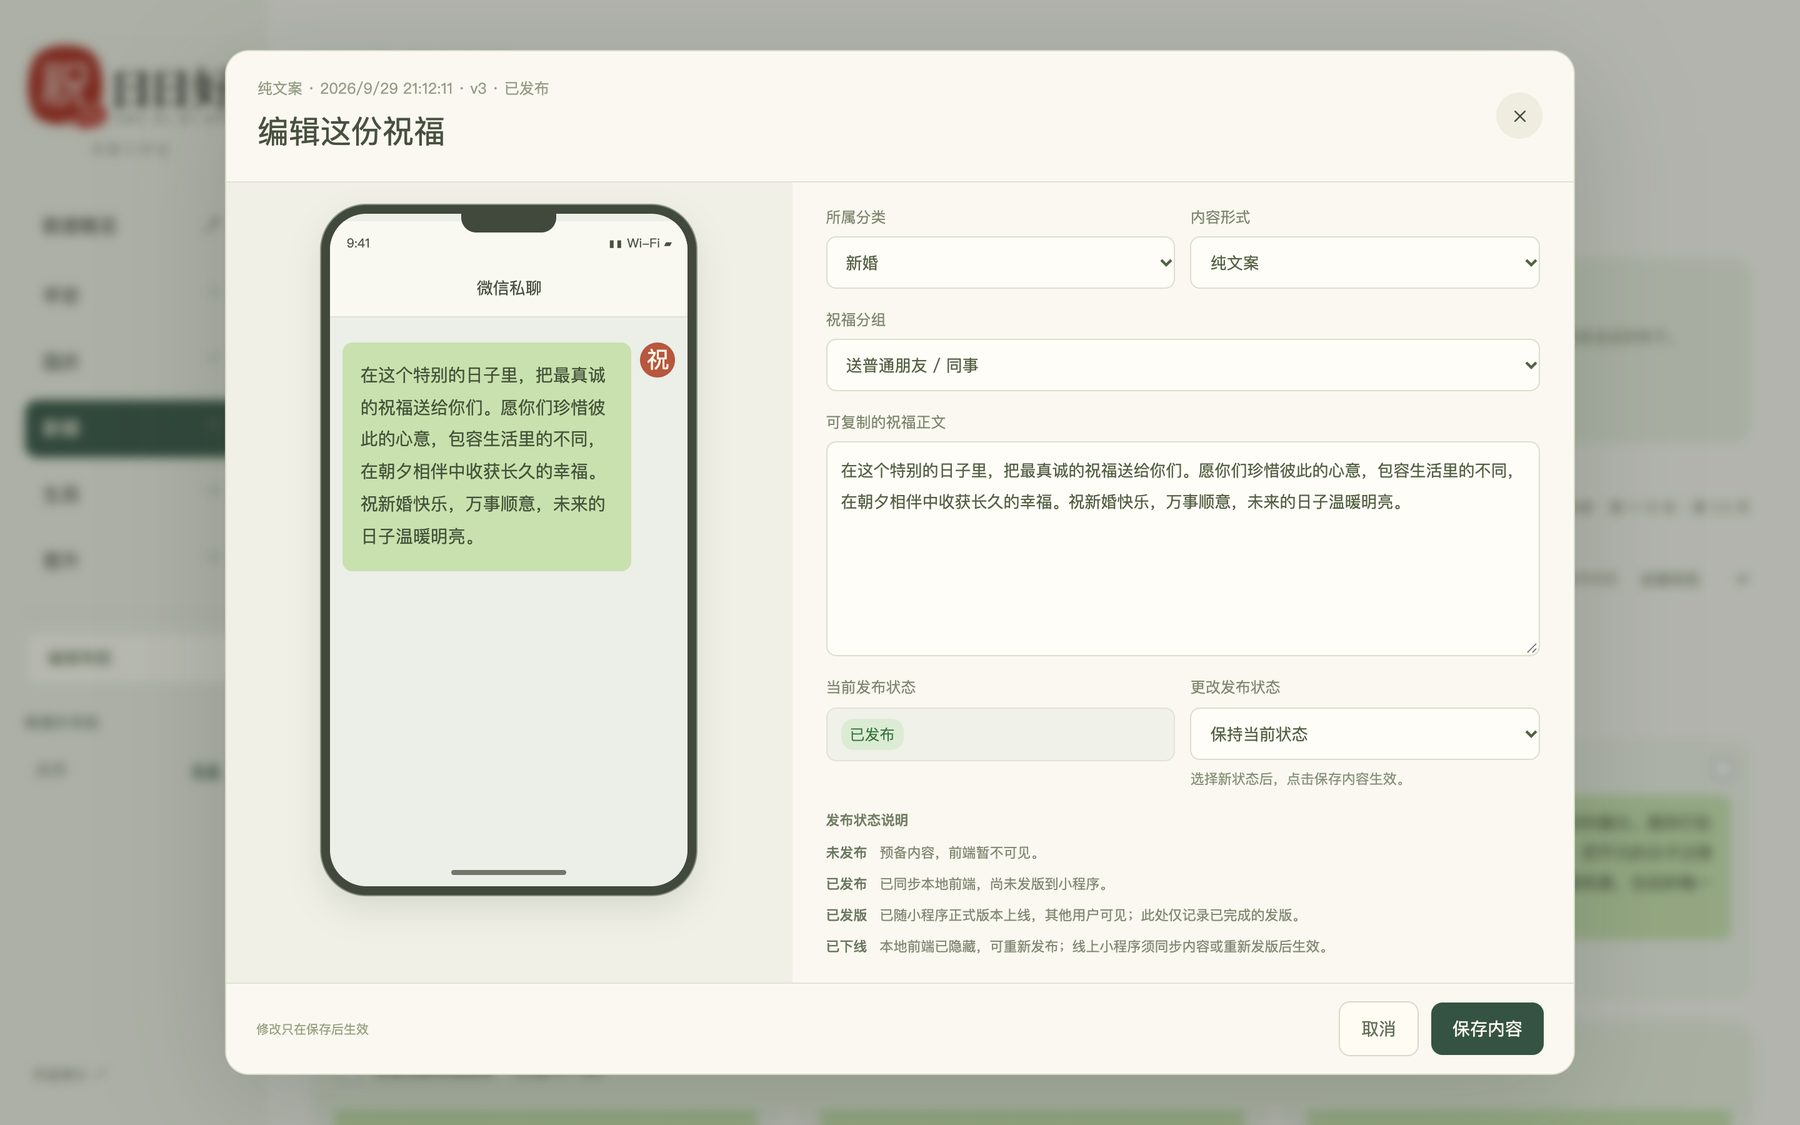Click the 9:41 time in phone preview
Image resolution: width=1800 pixels, height=1125 pixels.
coord(358,243)
